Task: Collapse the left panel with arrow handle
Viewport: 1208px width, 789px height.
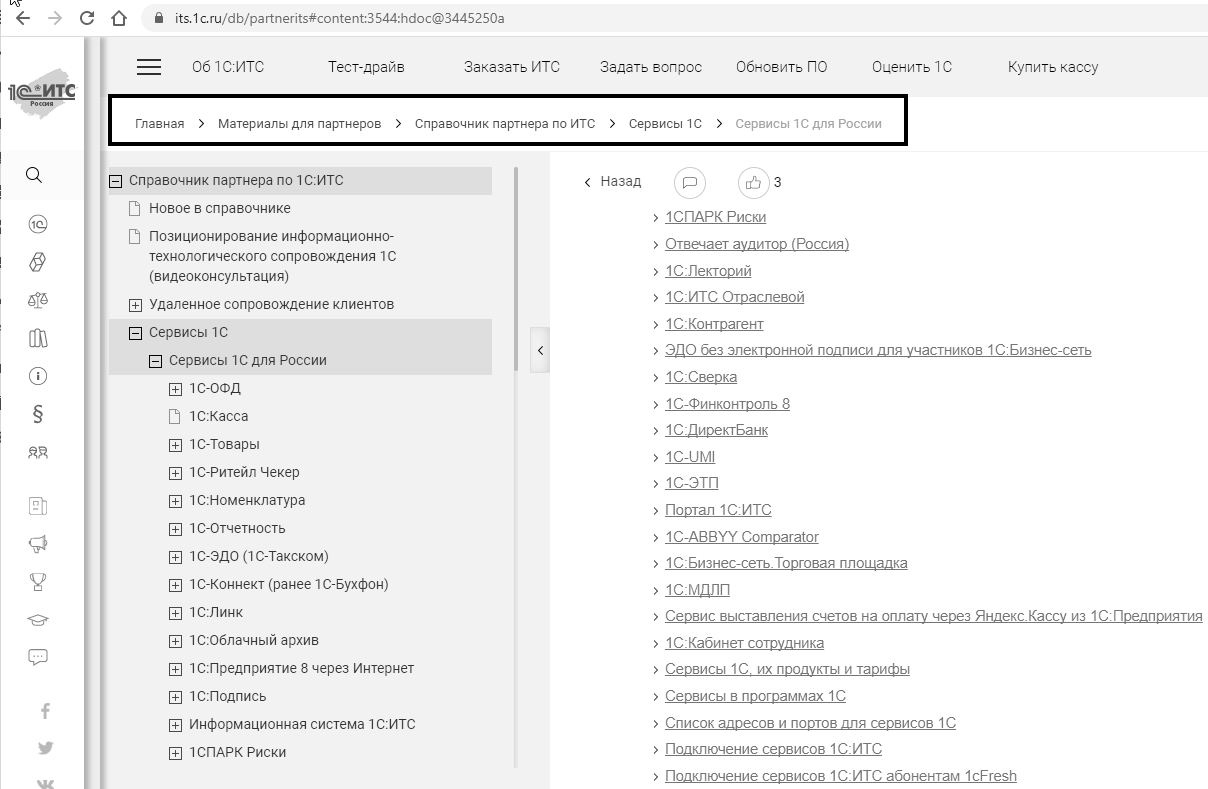Action: click(540, 351)
